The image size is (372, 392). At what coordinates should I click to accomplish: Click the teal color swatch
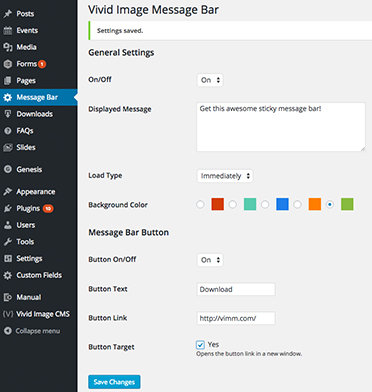coord(250,204)
